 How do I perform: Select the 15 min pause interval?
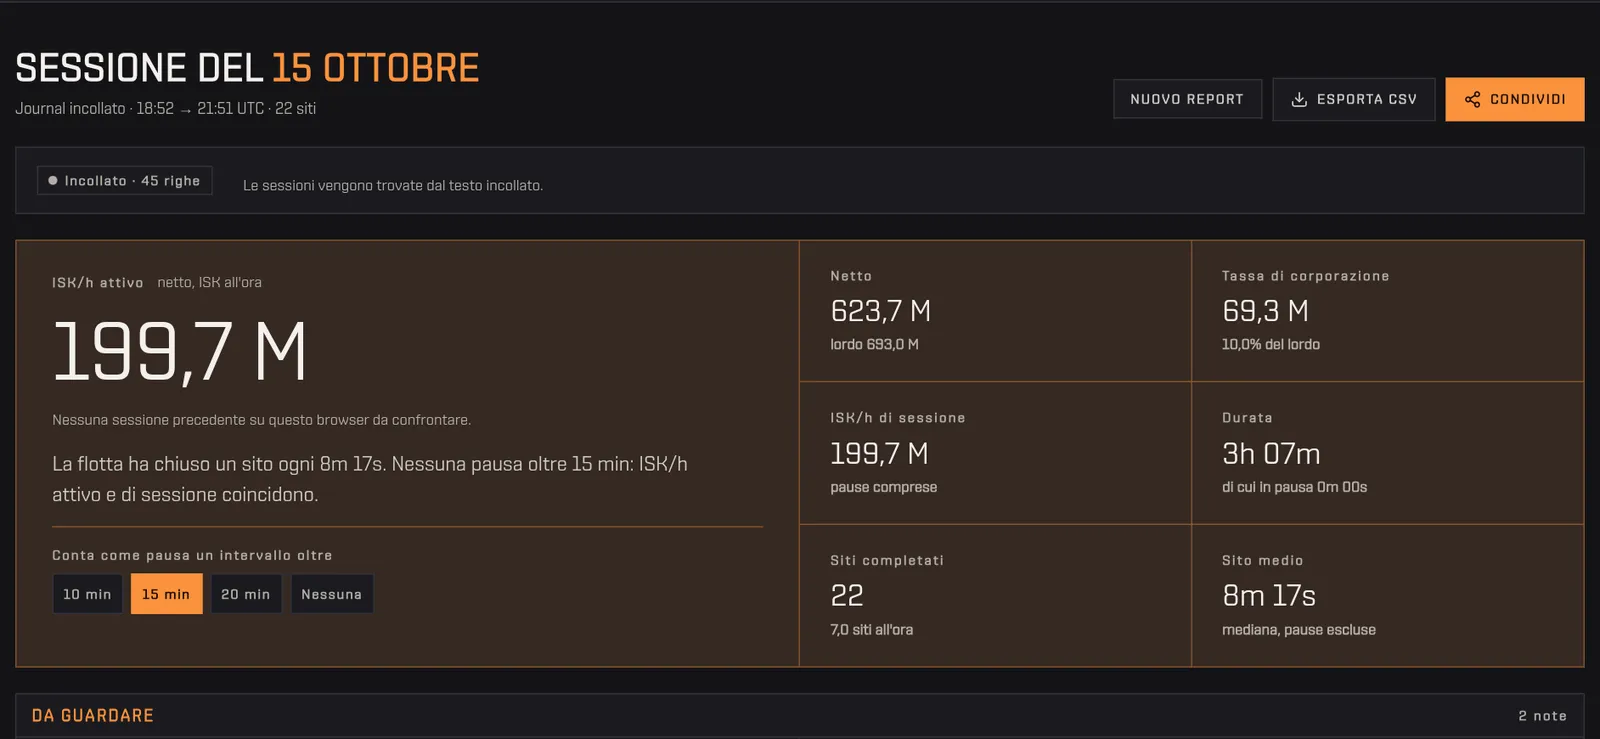[166, 594]
